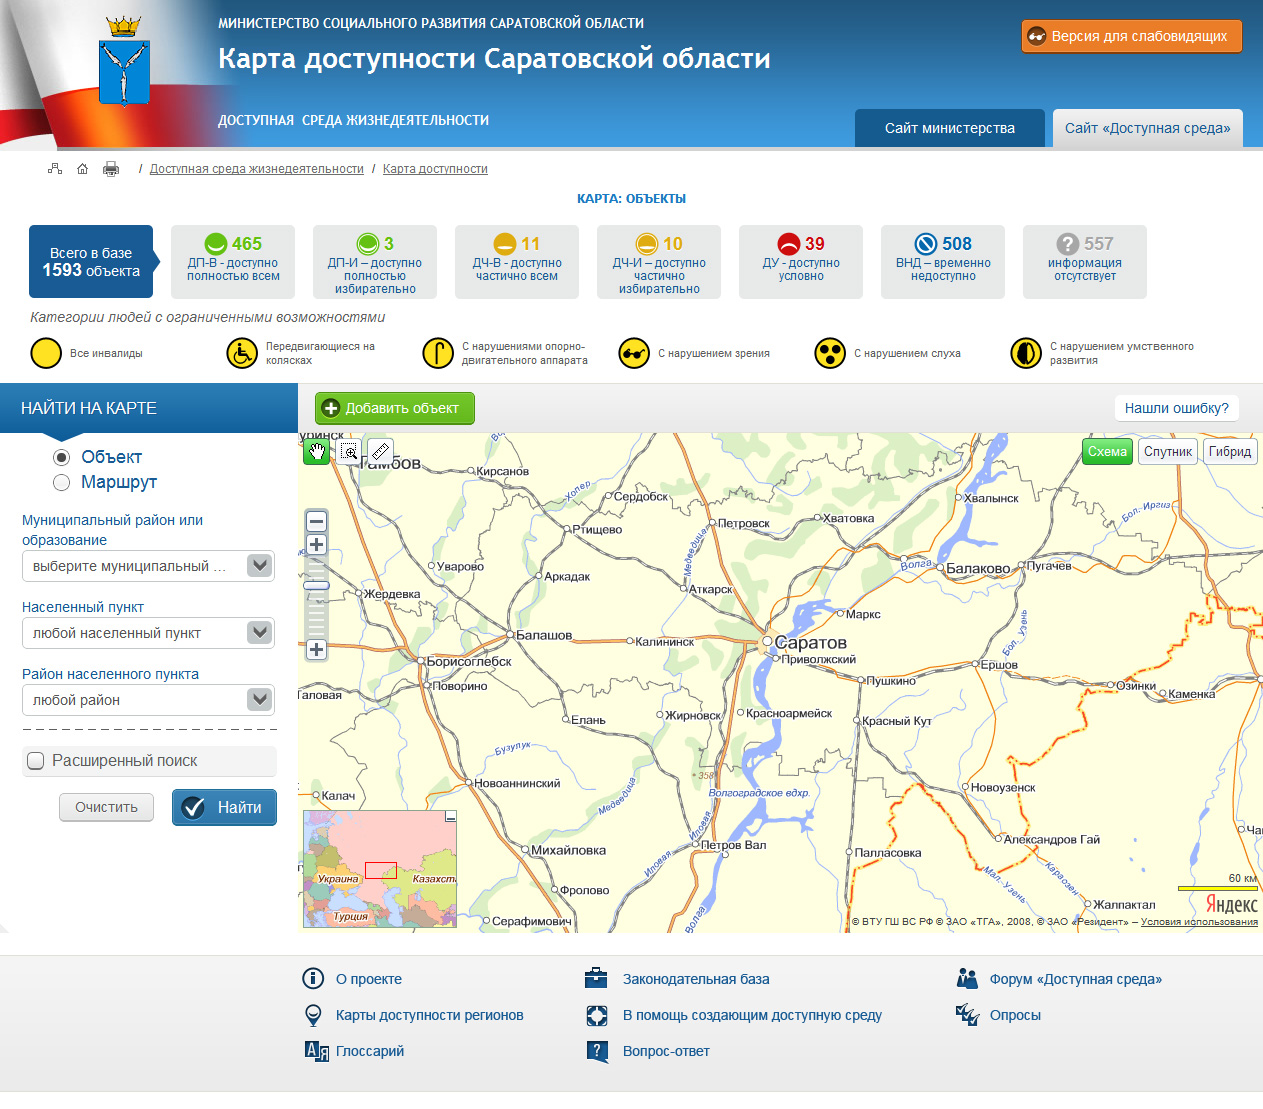Enable the Расширенный поиск checkbox

(36, 761)
